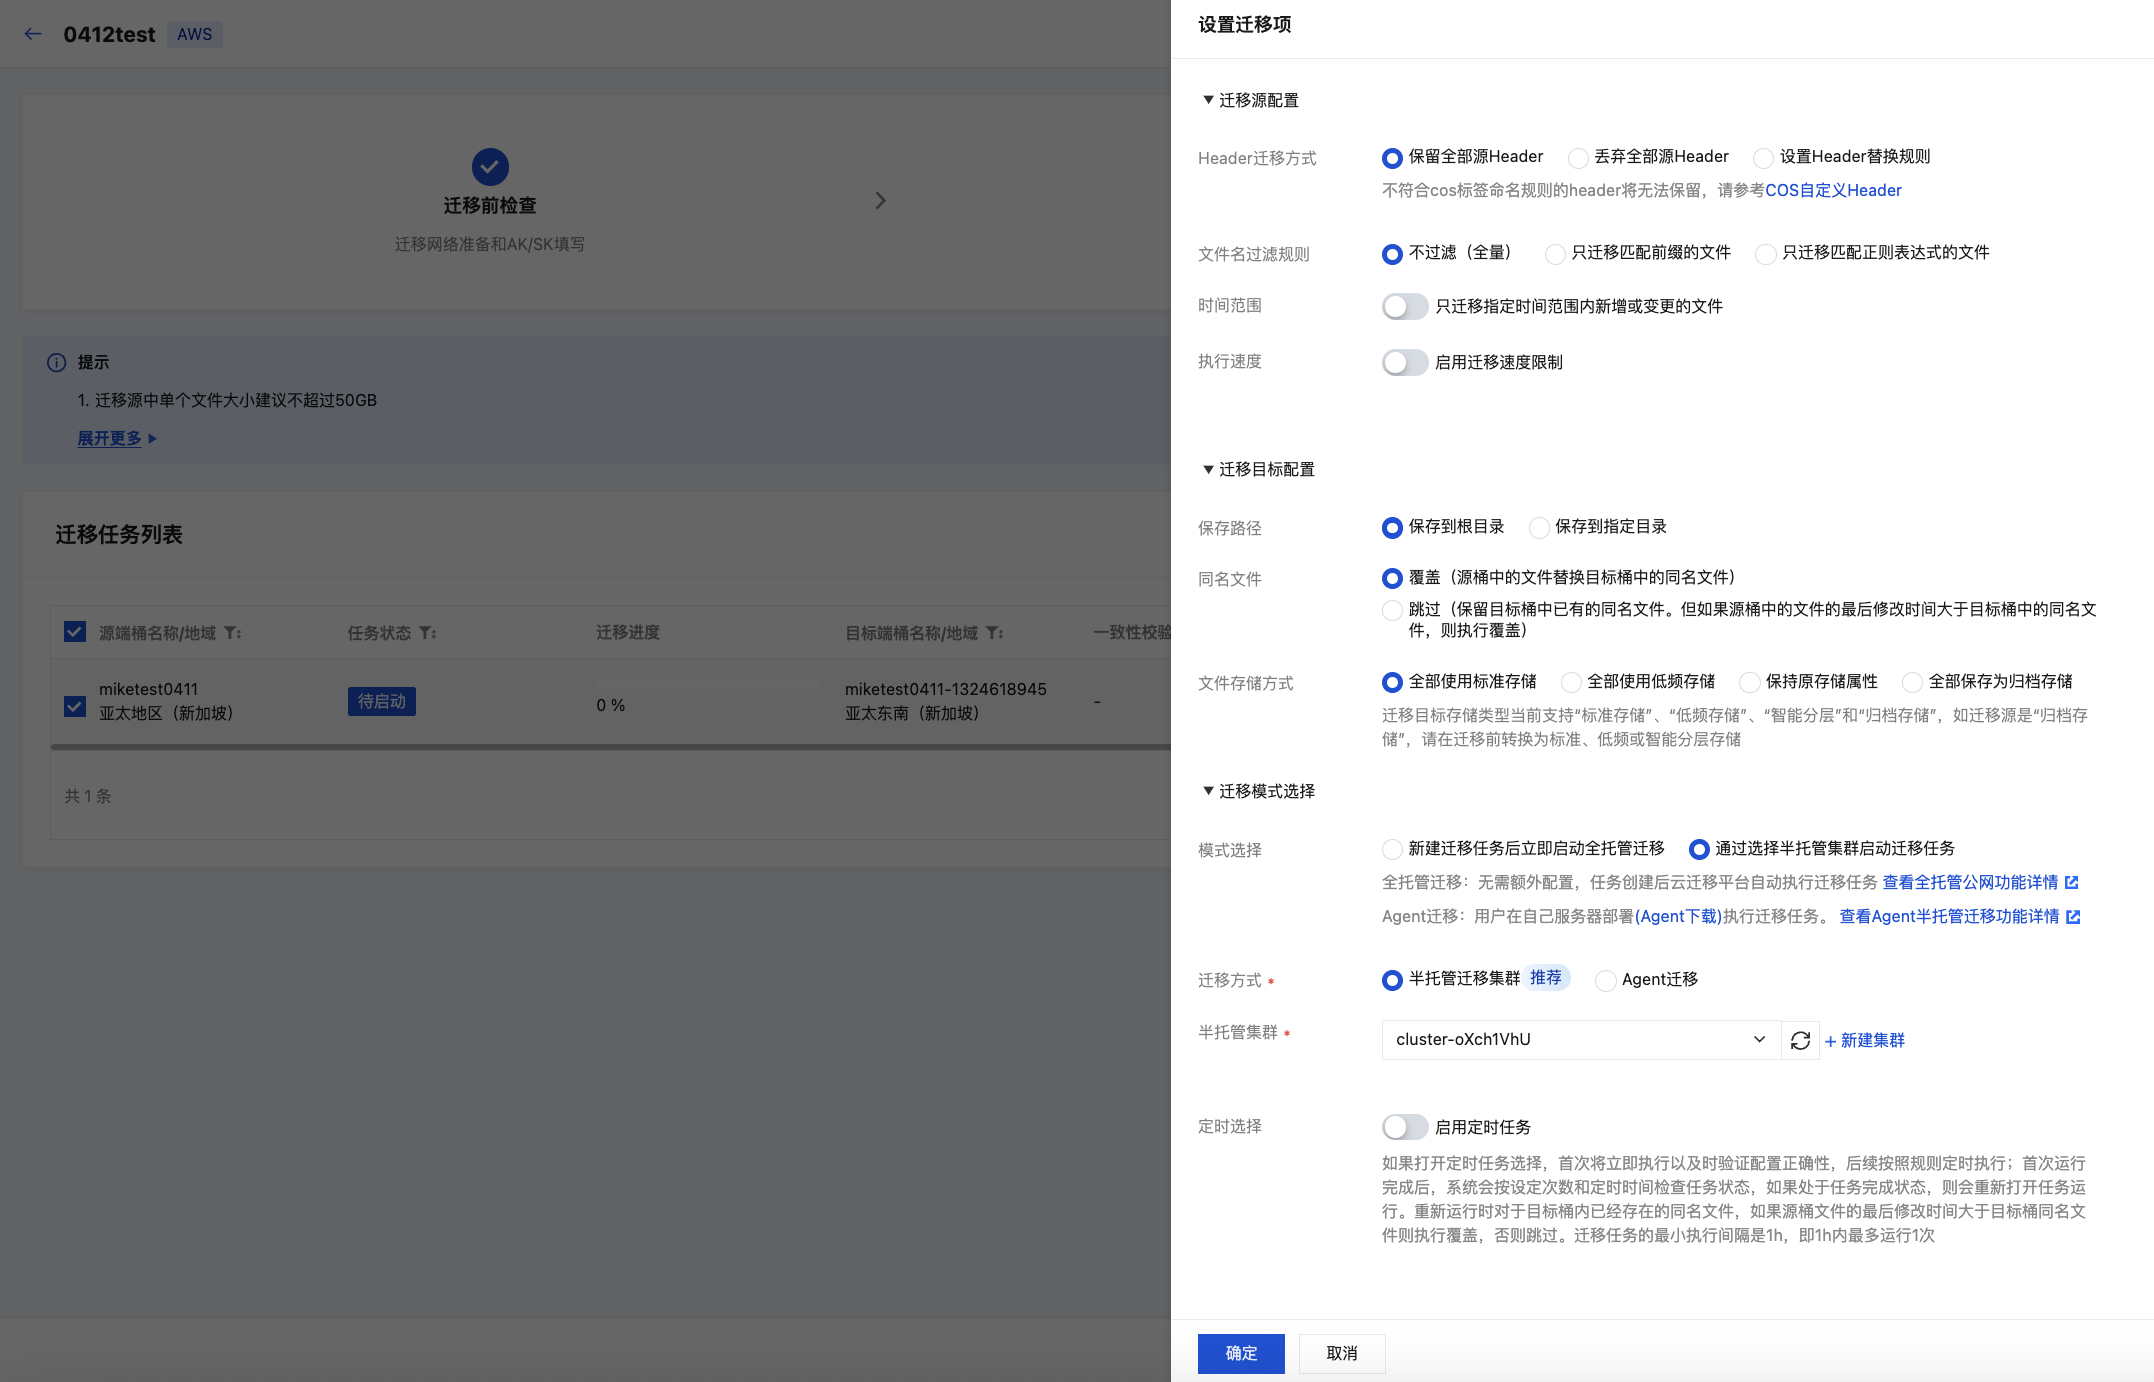Click the refresh cluster list icon
2154x1382 pixels.
(x=1800, y=1040)
